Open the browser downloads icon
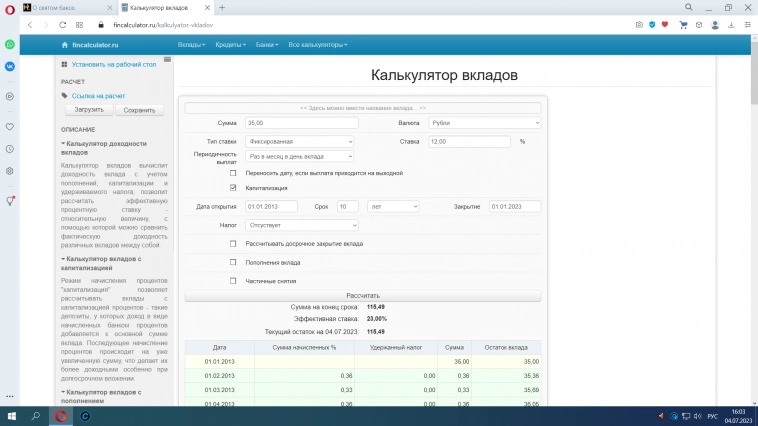 (725, 24)
